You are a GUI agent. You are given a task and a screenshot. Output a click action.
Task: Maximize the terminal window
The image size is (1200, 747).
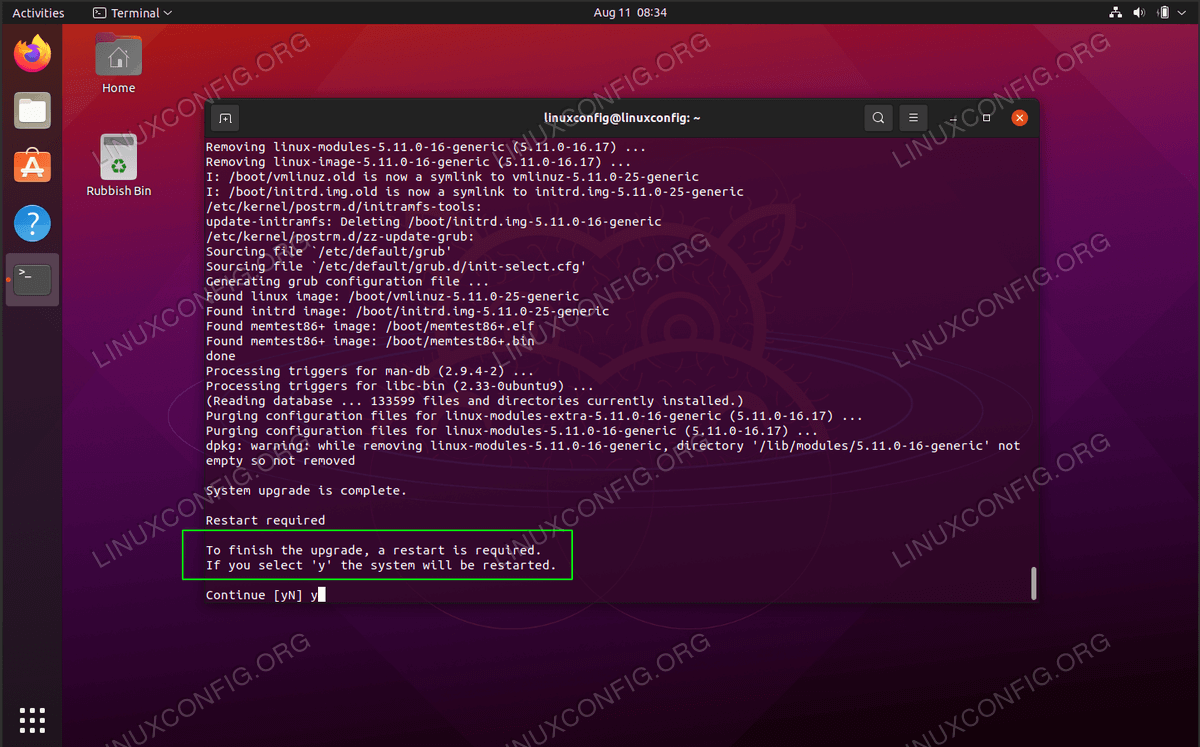986,118
